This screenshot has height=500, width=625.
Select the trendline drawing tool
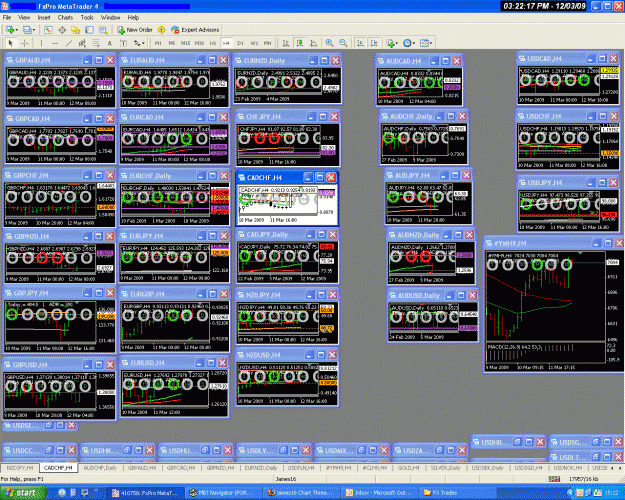coord(69,43)
